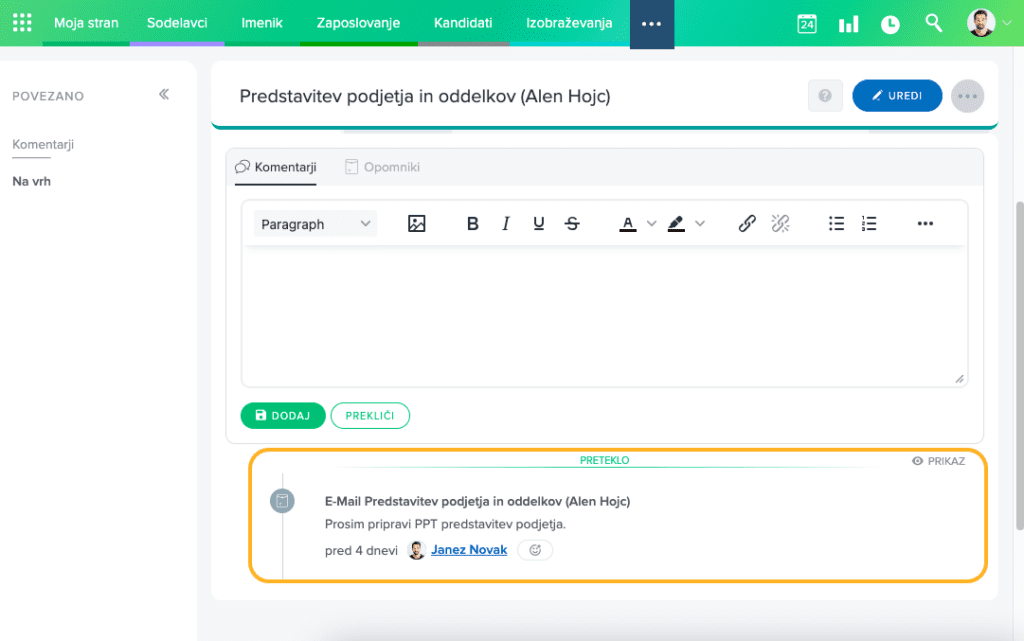
Task: Insert a hyperlink with the link icon
Action: pyautogui.click(x=747, y=224)
